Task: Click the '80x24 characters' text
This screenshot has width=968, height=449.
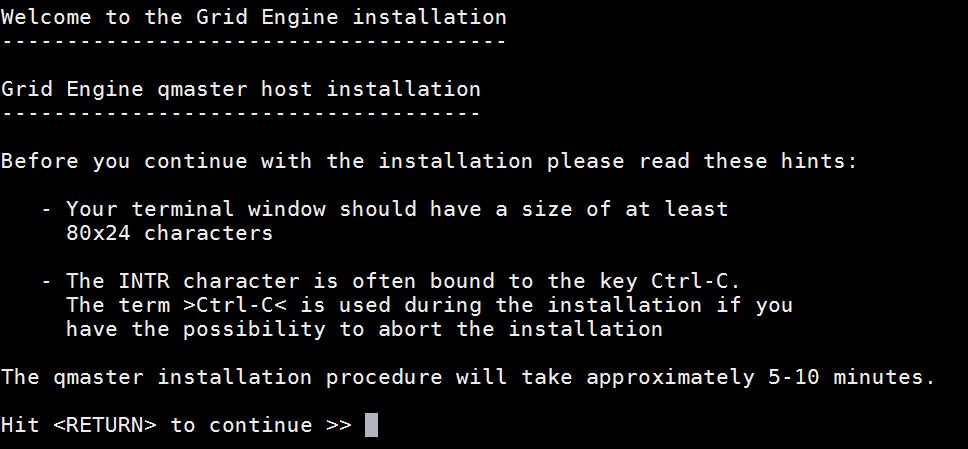Action: 169,233
